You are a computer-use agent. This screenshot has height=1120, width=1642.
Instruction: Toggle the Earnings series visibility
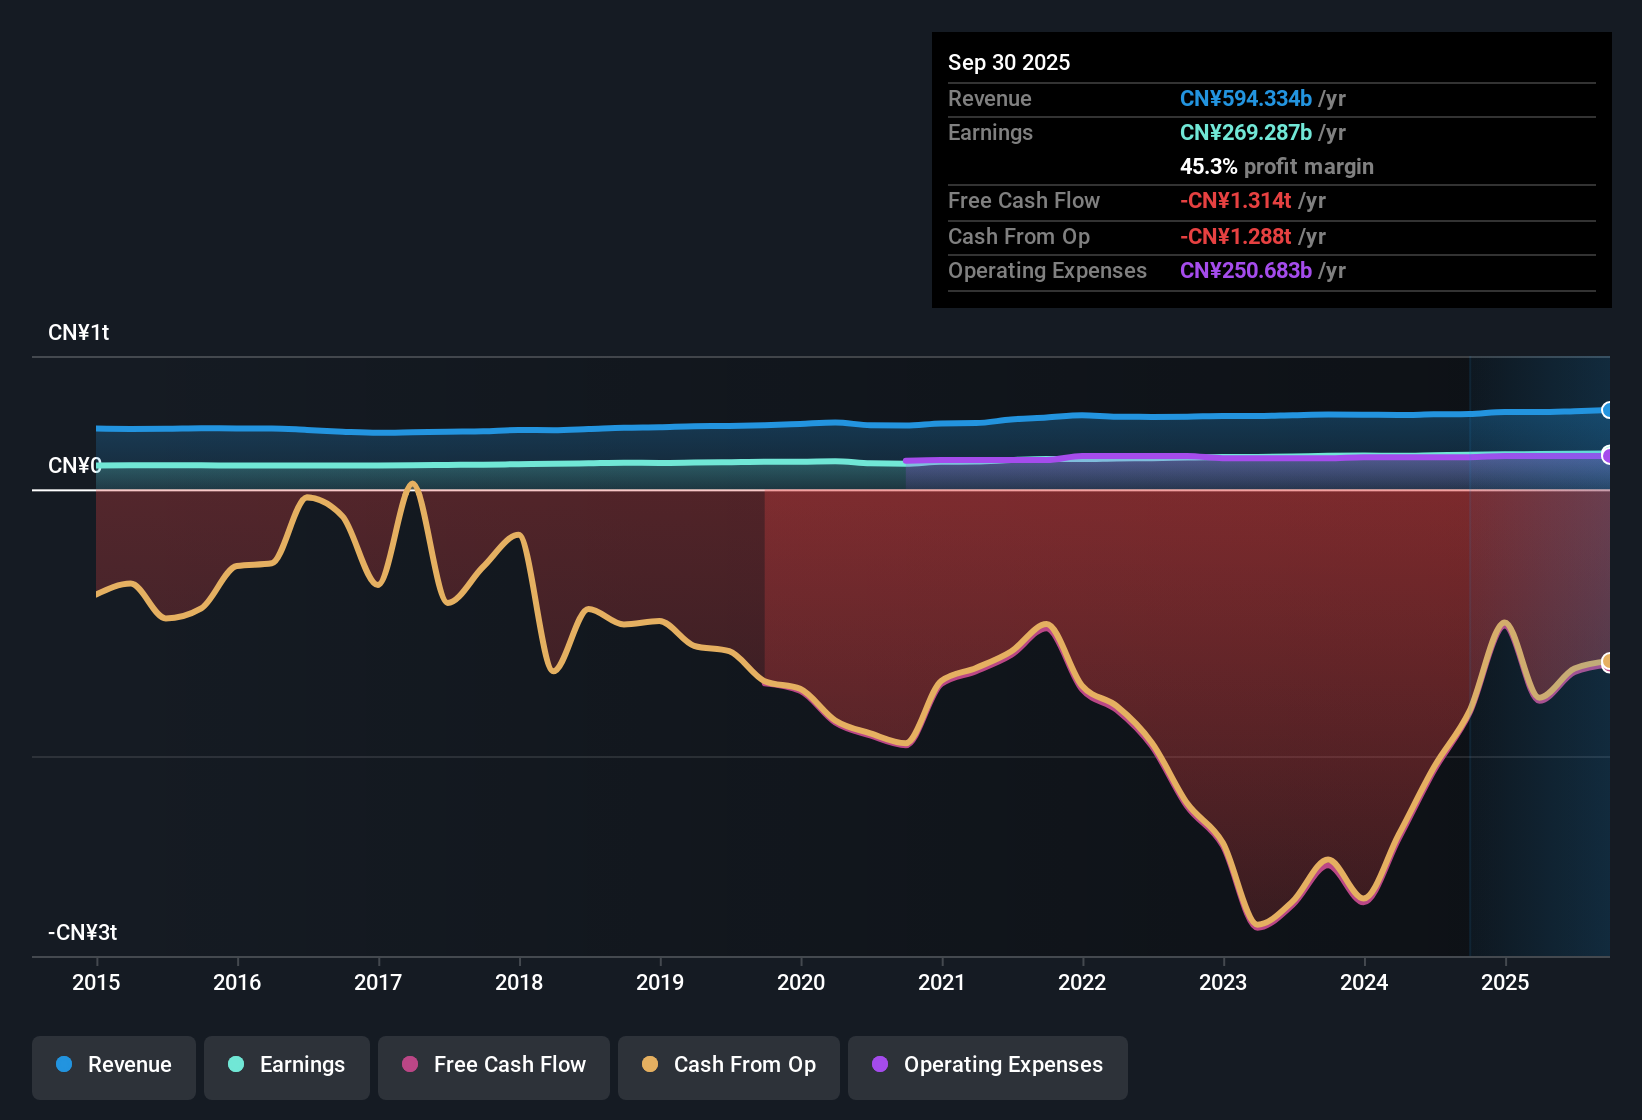287,1065
